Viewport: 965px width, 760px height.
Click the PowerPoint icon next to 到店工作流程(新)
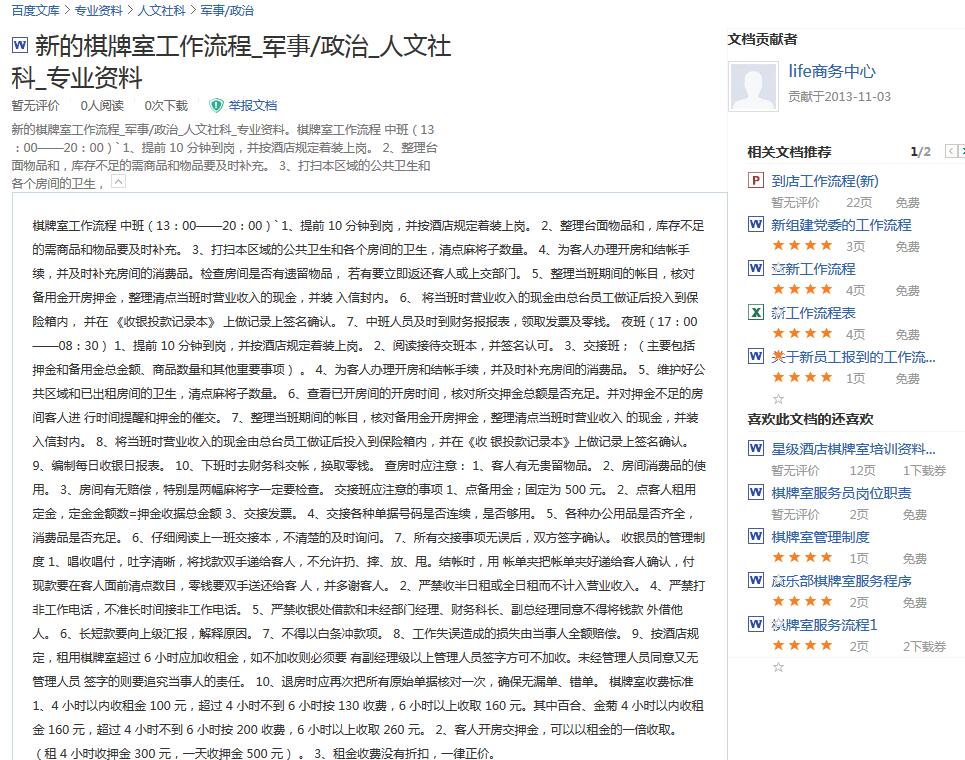point(756,181)
